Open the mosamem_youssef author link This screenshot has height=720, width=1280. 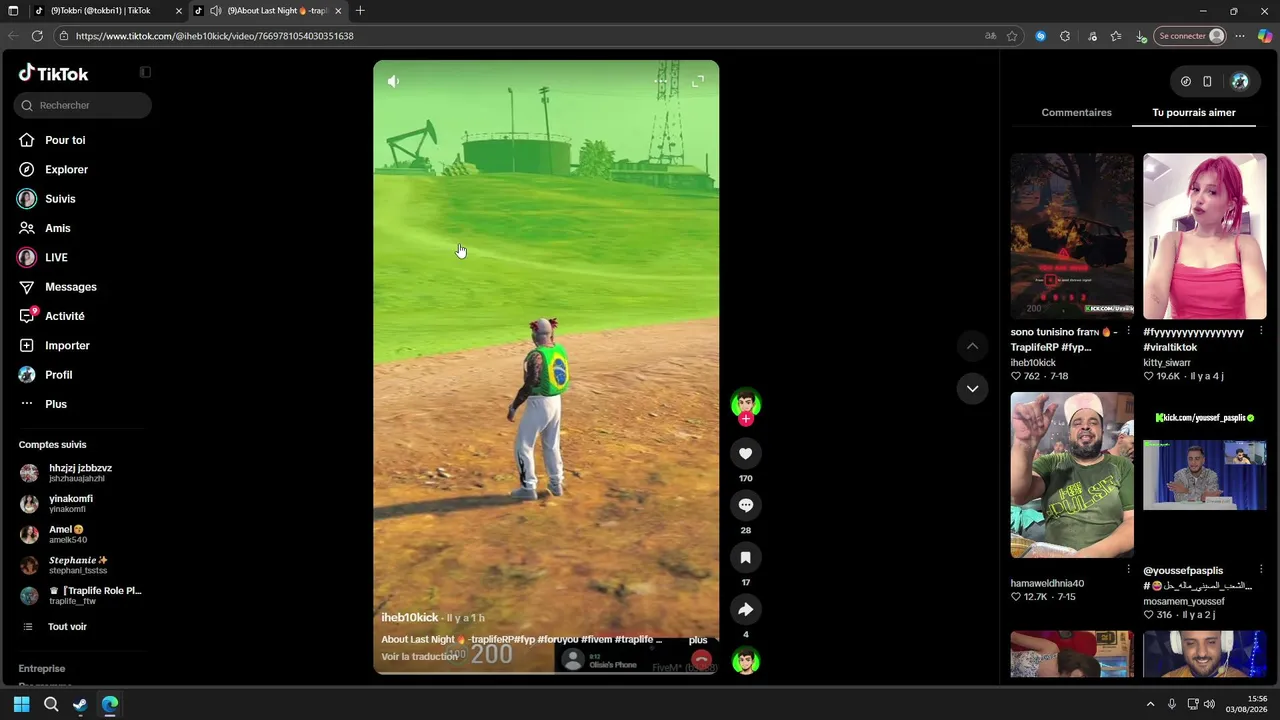(1184, 602)
